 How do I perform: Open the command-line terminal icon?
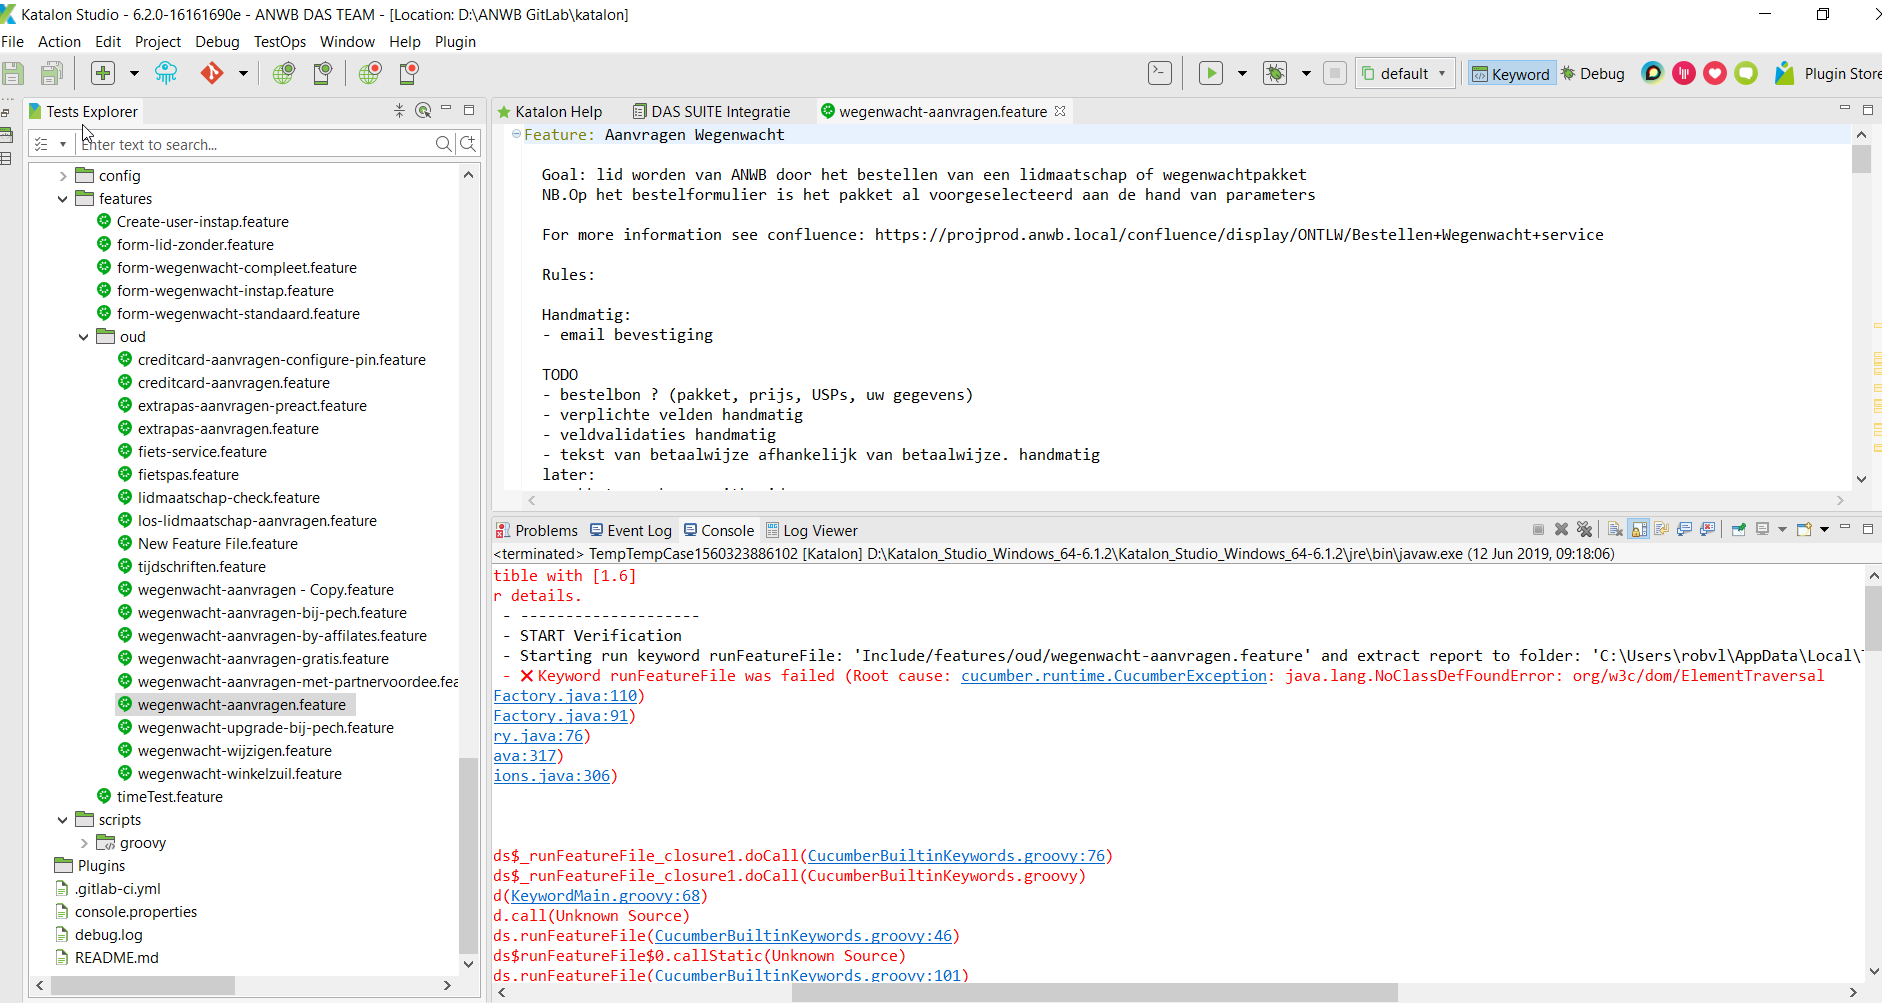click(1160, 73)
